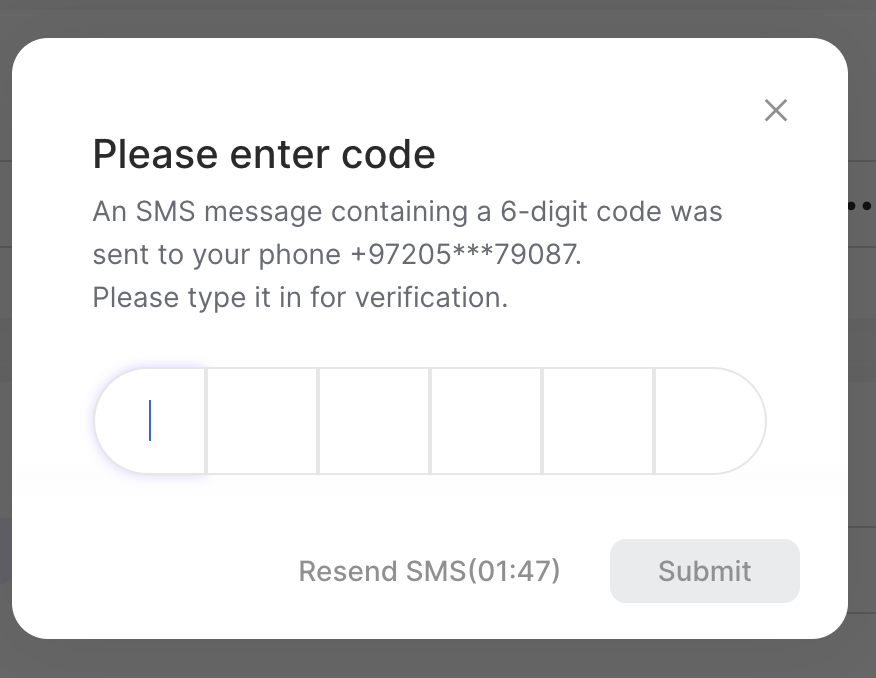This screenshot has height=678, width=876.
Task: Focus the last code digit box
Action: pyautogui.click(x=708, y=421)
